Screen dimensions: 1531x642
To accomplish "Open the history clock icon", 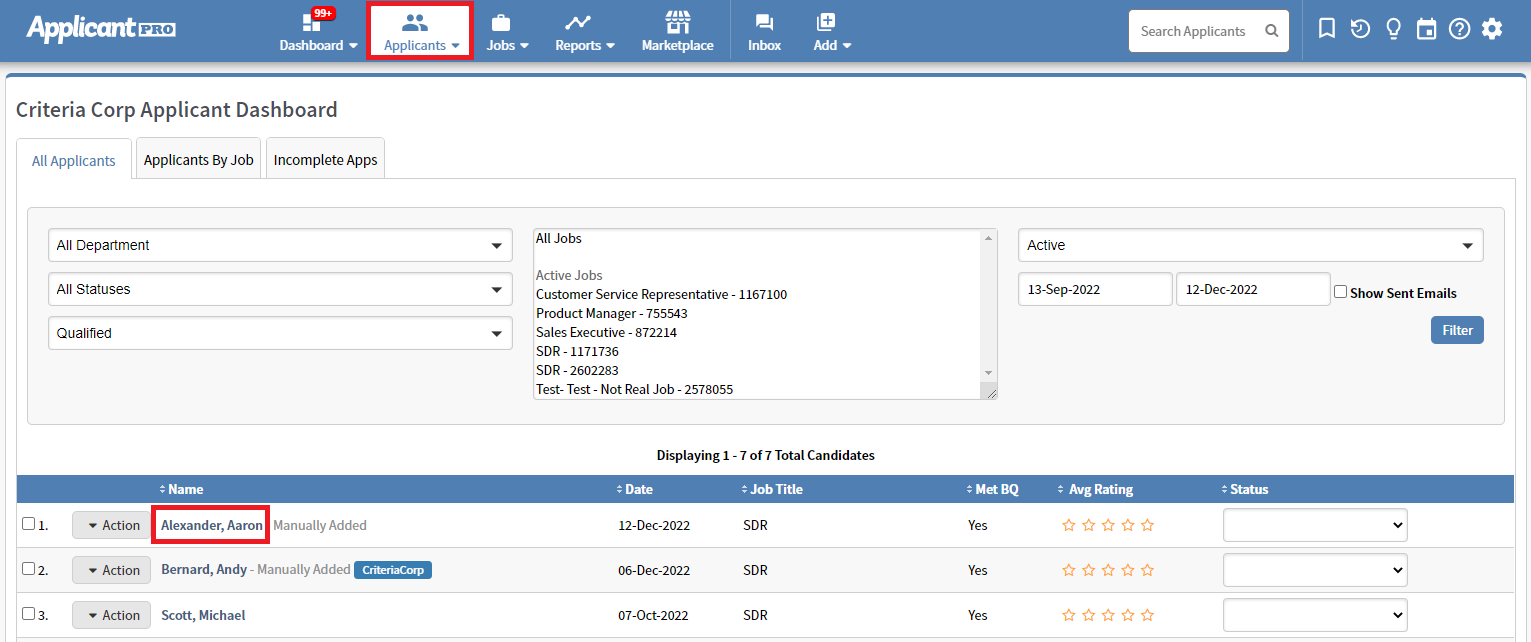I will coord(1359,29).
